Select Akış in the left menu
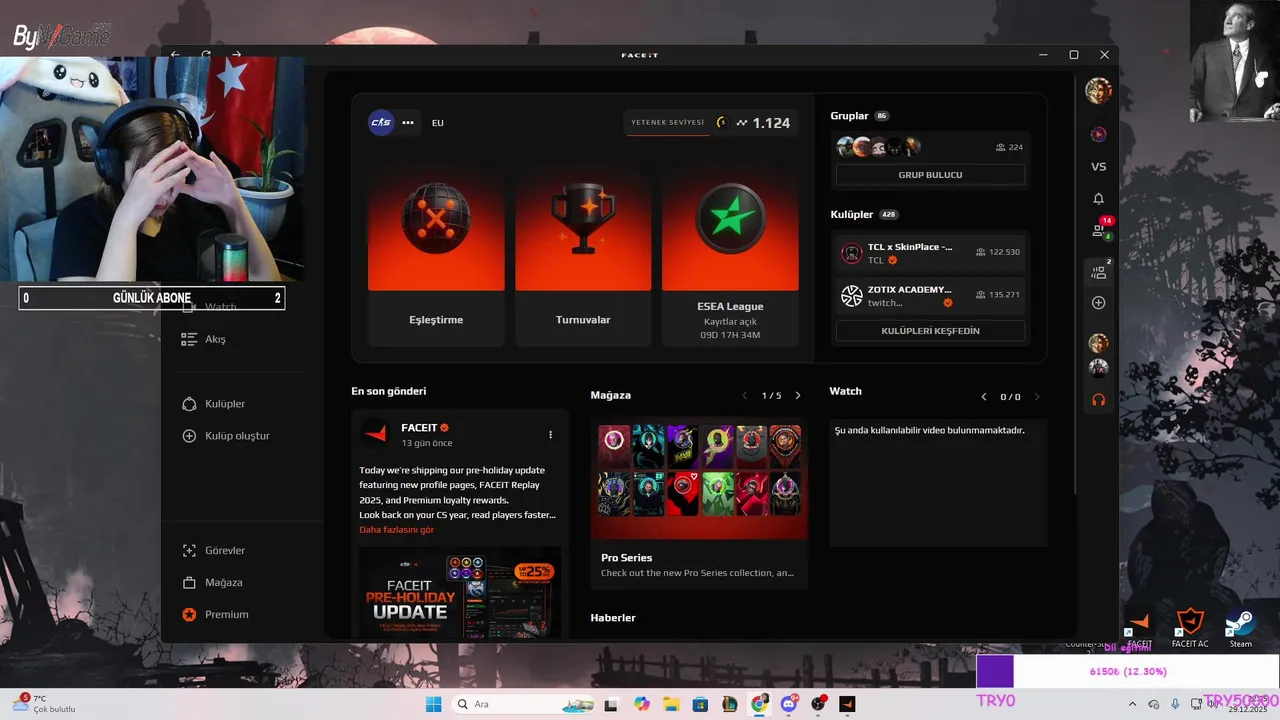The height and width of the screenshot is (720, 1280). click(x=215, y=339)
